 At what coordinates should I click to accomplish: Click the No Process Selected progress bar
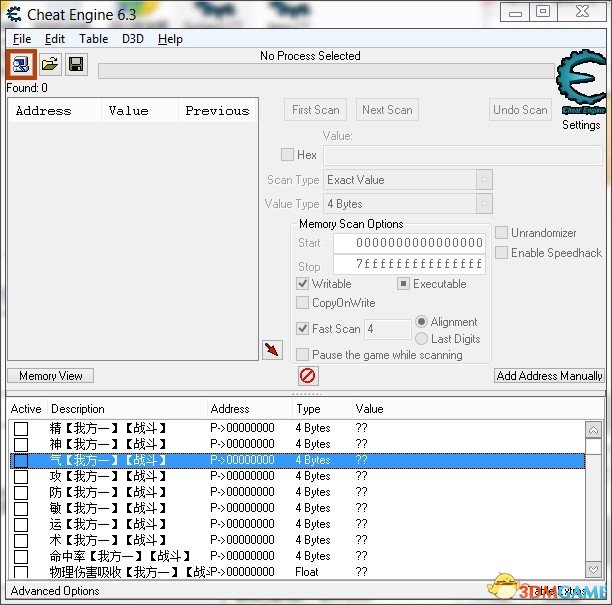[x=326, y=71]
